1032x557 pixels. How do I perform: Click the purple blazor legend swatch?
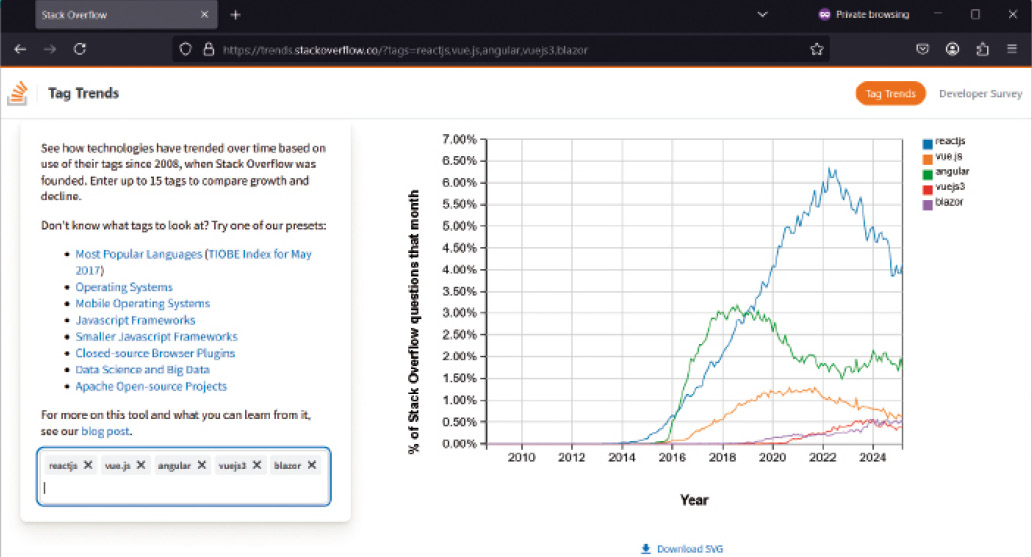coord(927,205)
